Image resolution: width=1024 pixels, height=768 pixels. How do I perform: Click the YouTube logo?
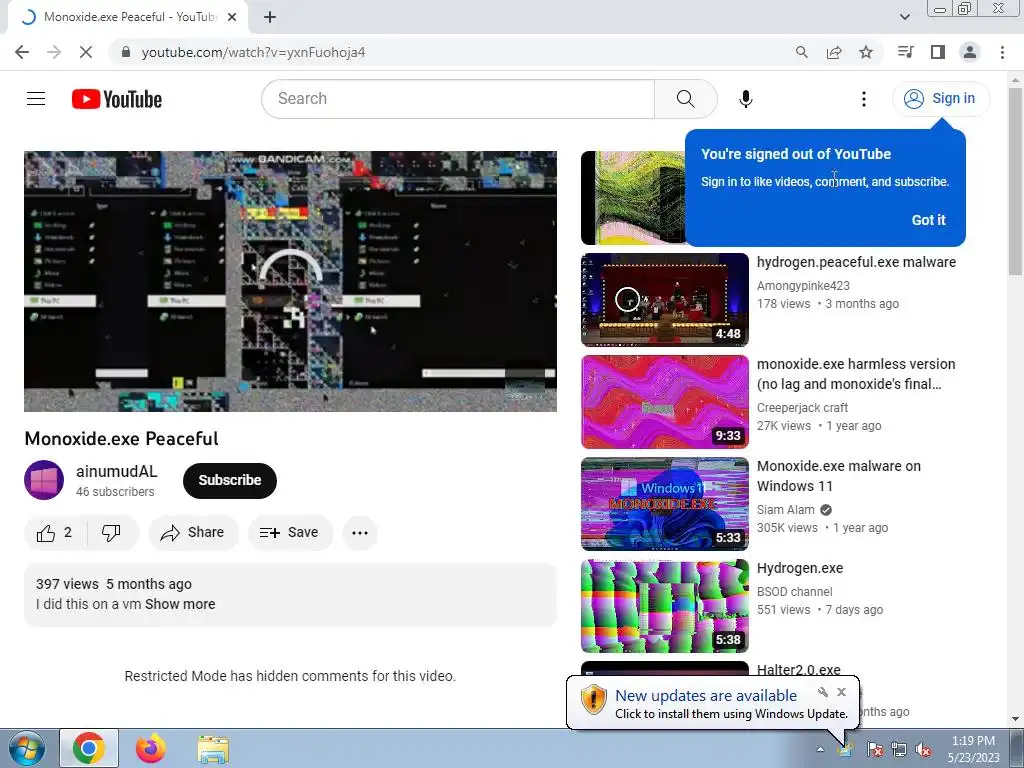(x=117, y=99)
